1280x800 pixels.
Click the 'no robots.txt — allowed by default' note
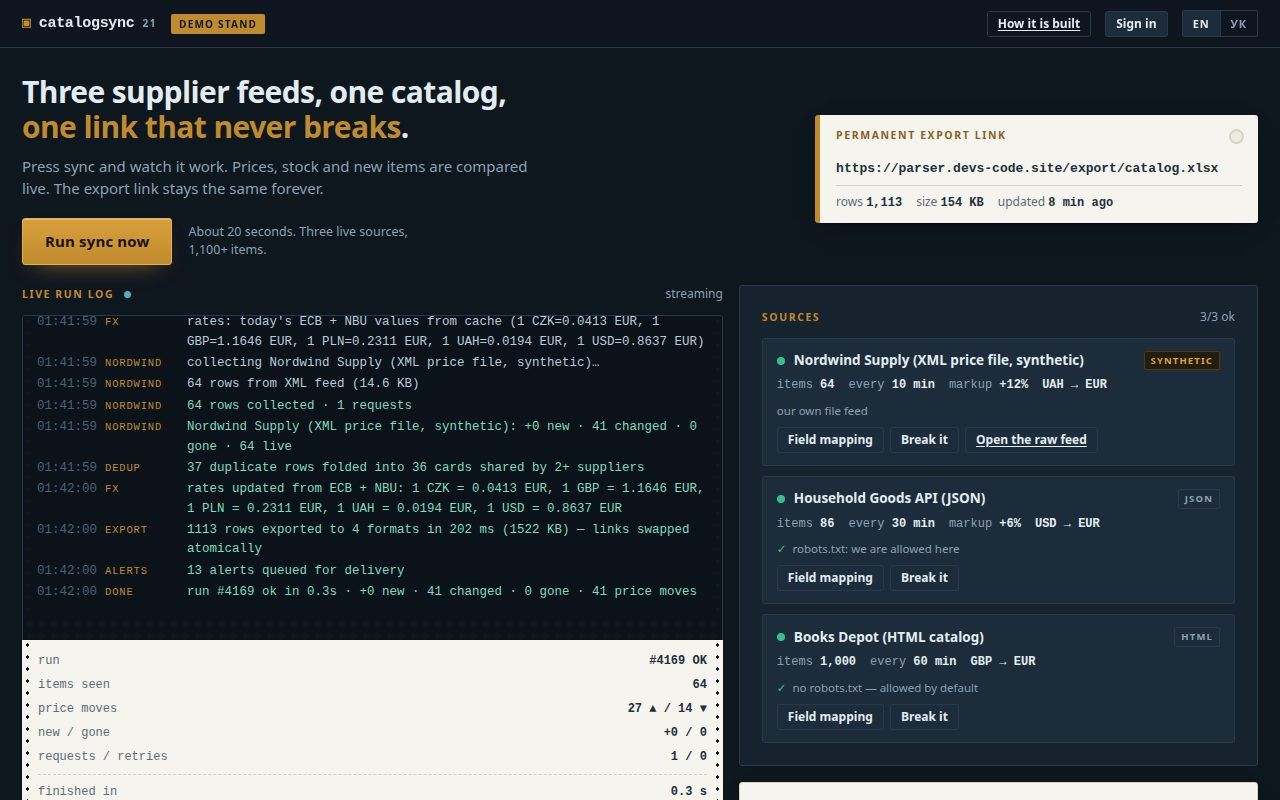(877, 688)
